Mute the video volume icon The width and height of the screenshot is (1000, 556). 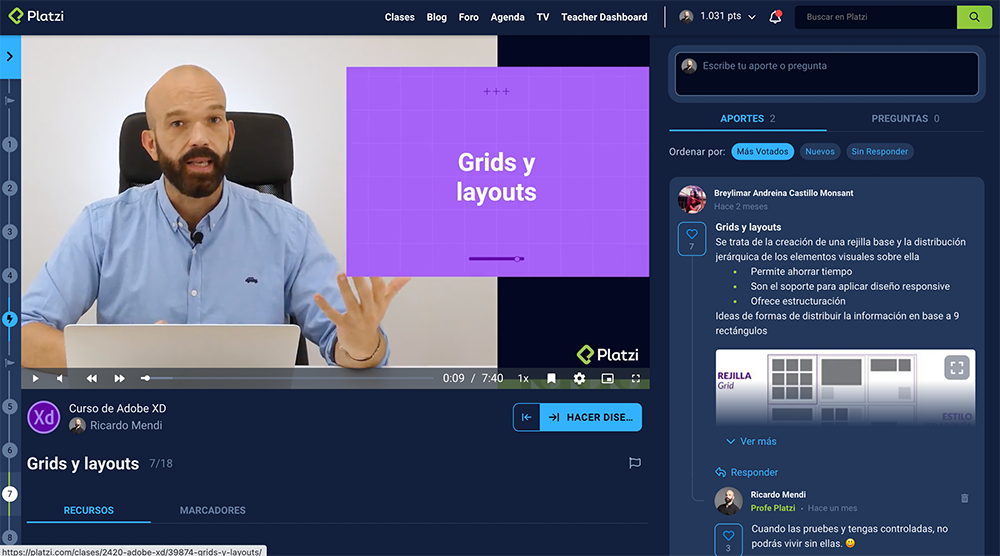pyautogui.click(x=60, y=378)
